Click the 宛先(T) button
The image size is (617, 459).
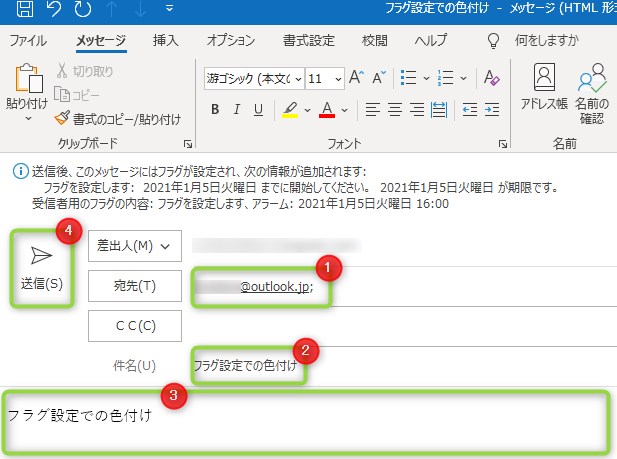135,286
